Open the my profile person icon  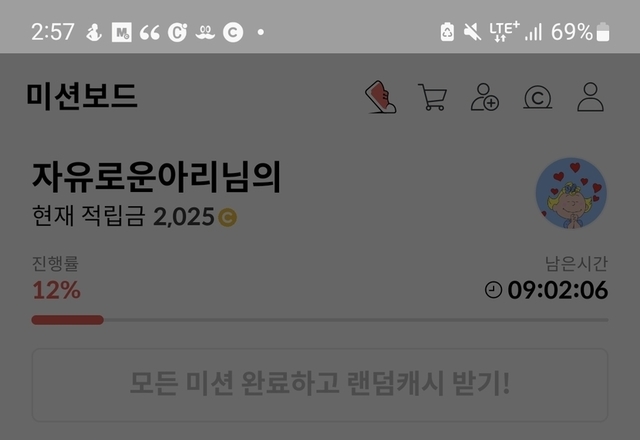(590, 97)
